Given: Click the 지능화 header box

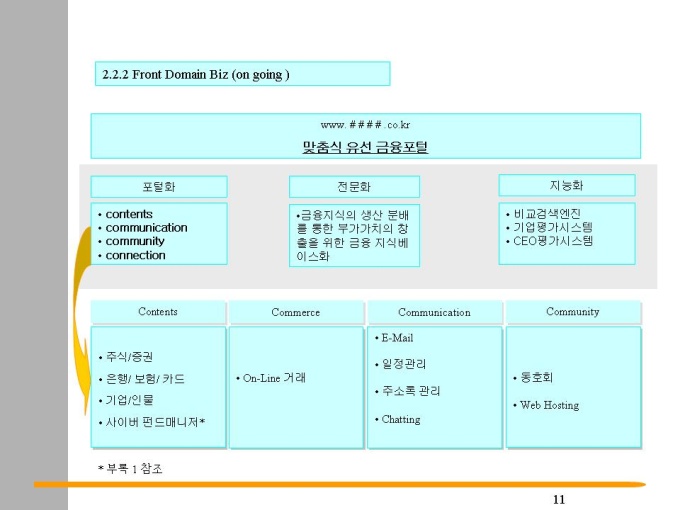Looking at the screenshot, I should click(x=567, y=186).
